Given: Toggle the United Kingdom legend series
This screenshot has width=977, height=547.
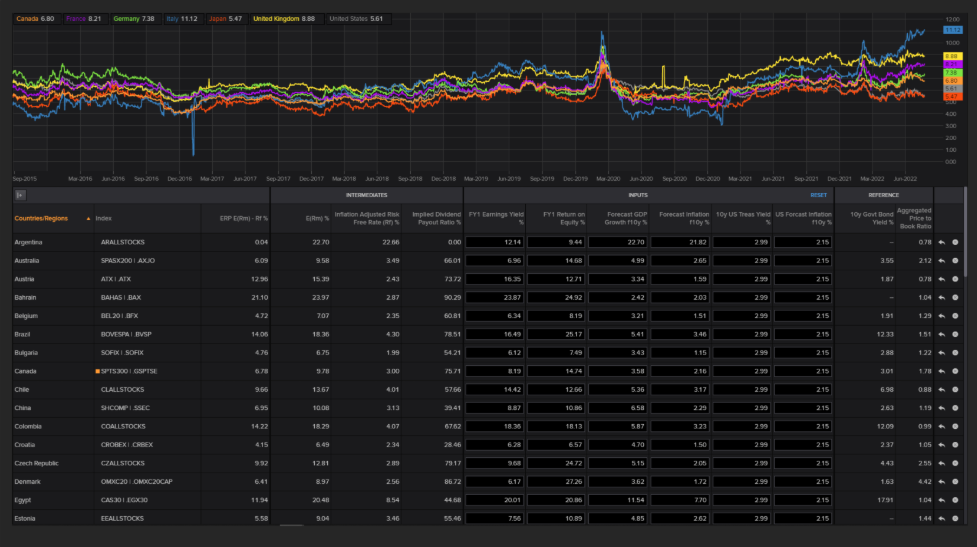Looking at the screenshot, I should (284, 19).
